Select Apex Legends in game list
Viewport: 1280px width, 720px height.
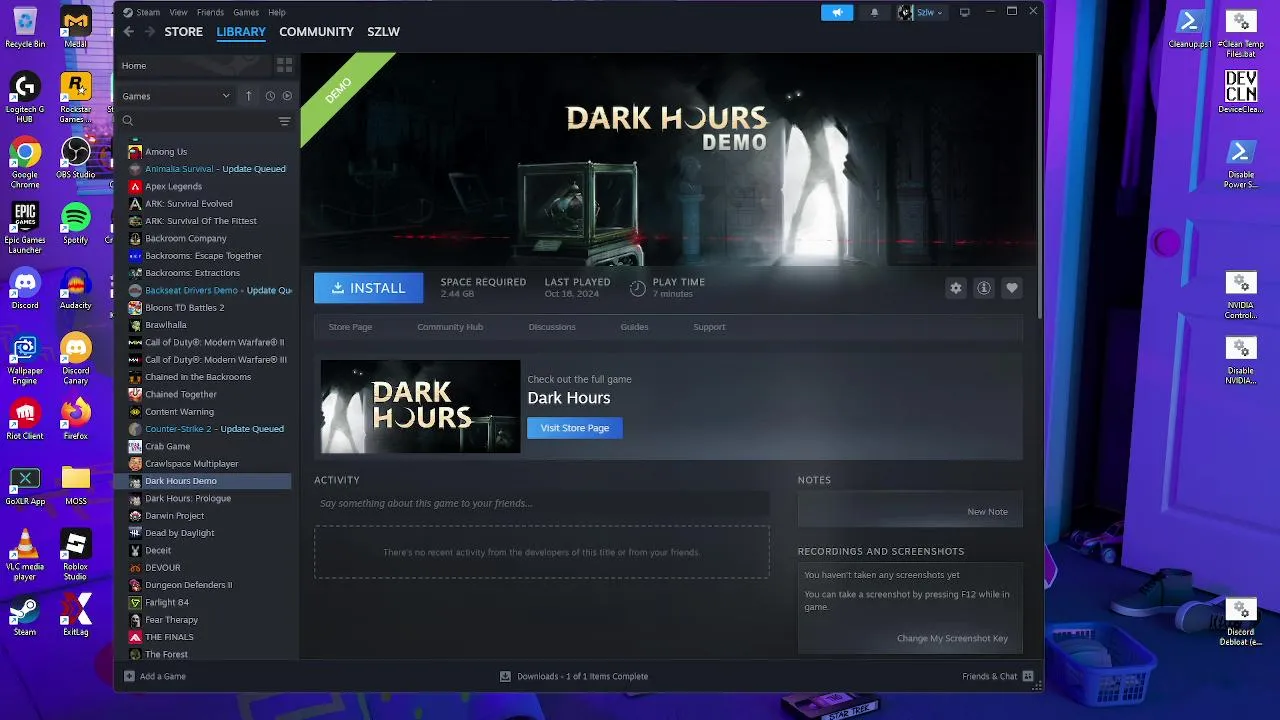173,186
